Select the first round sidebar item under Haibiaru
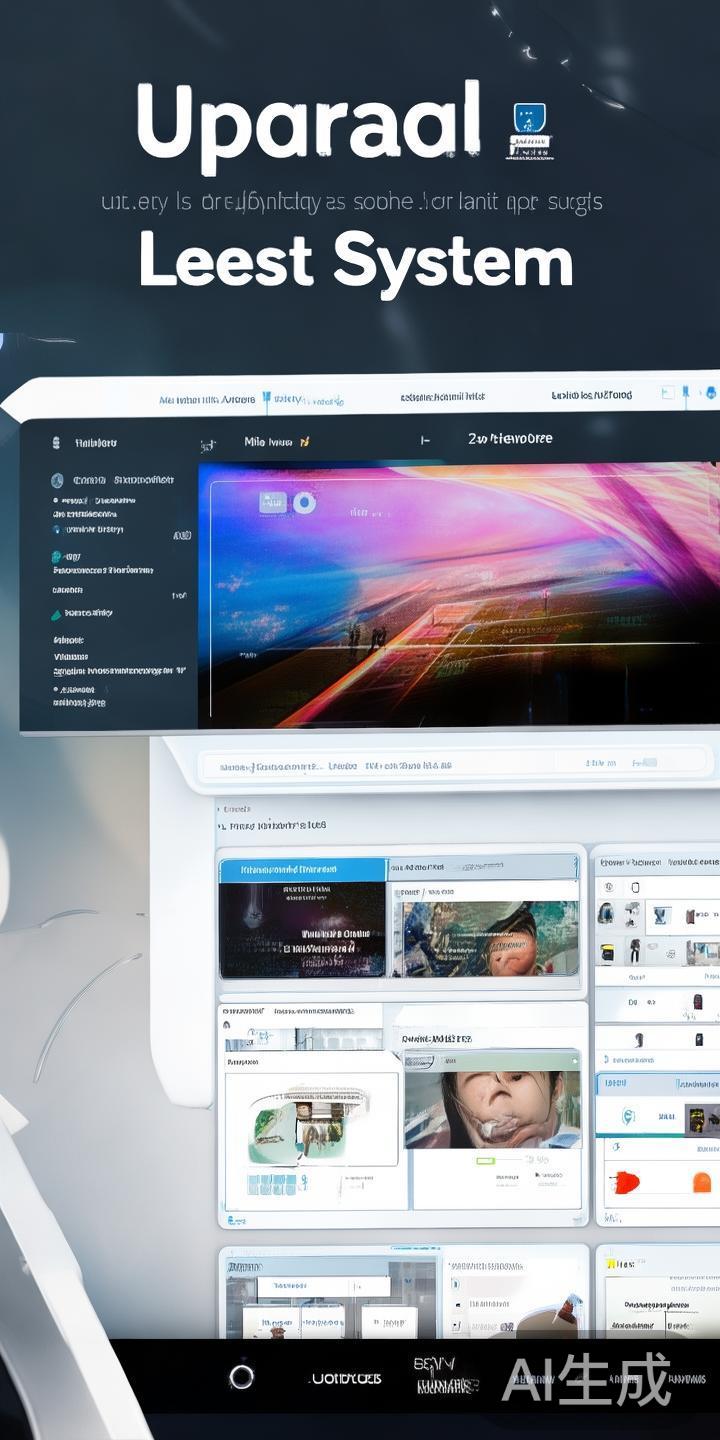 pyautogui.click(x=58, y=480)
